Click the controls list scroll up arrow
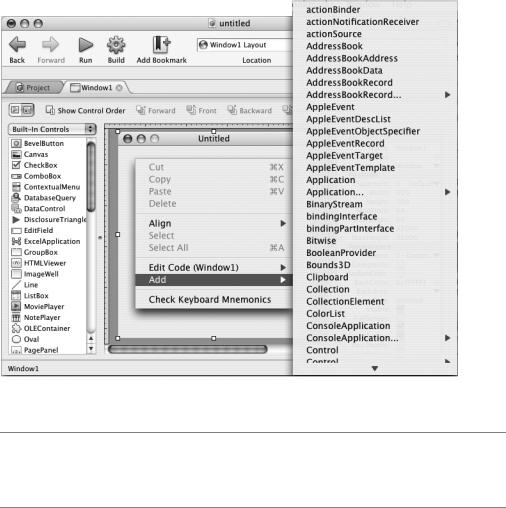The height and width of the screenshot is (508, 506). click(91, 339)
